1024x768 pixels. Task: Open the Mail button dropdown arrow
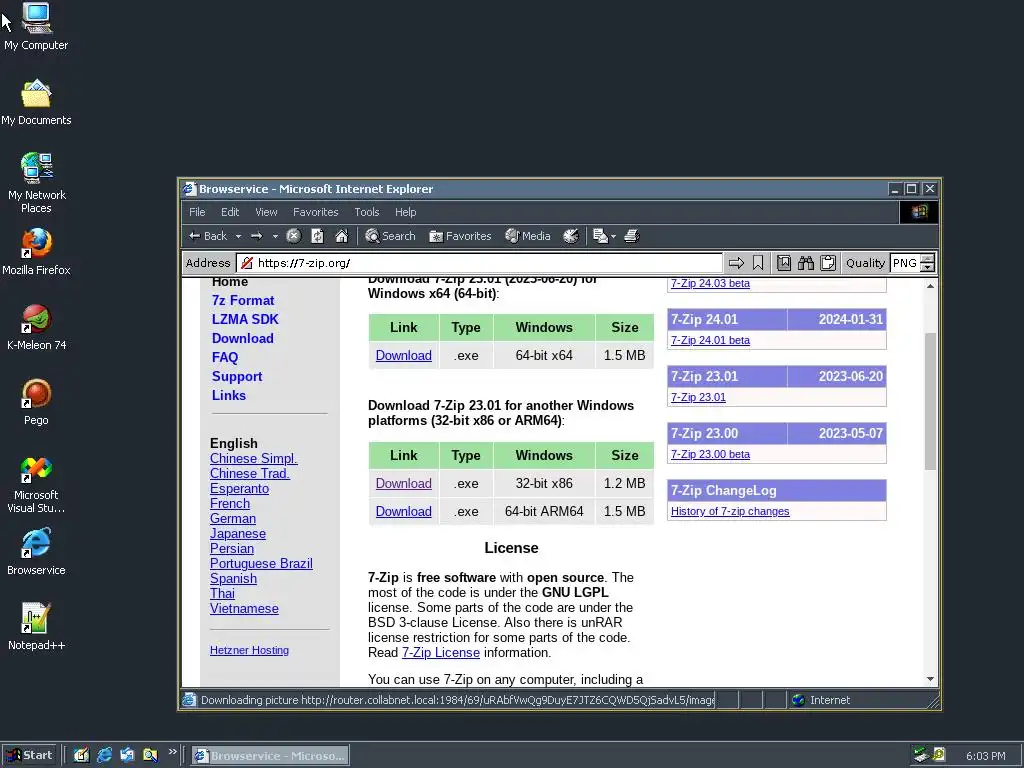pyautogui.click(x=613, y=236)
